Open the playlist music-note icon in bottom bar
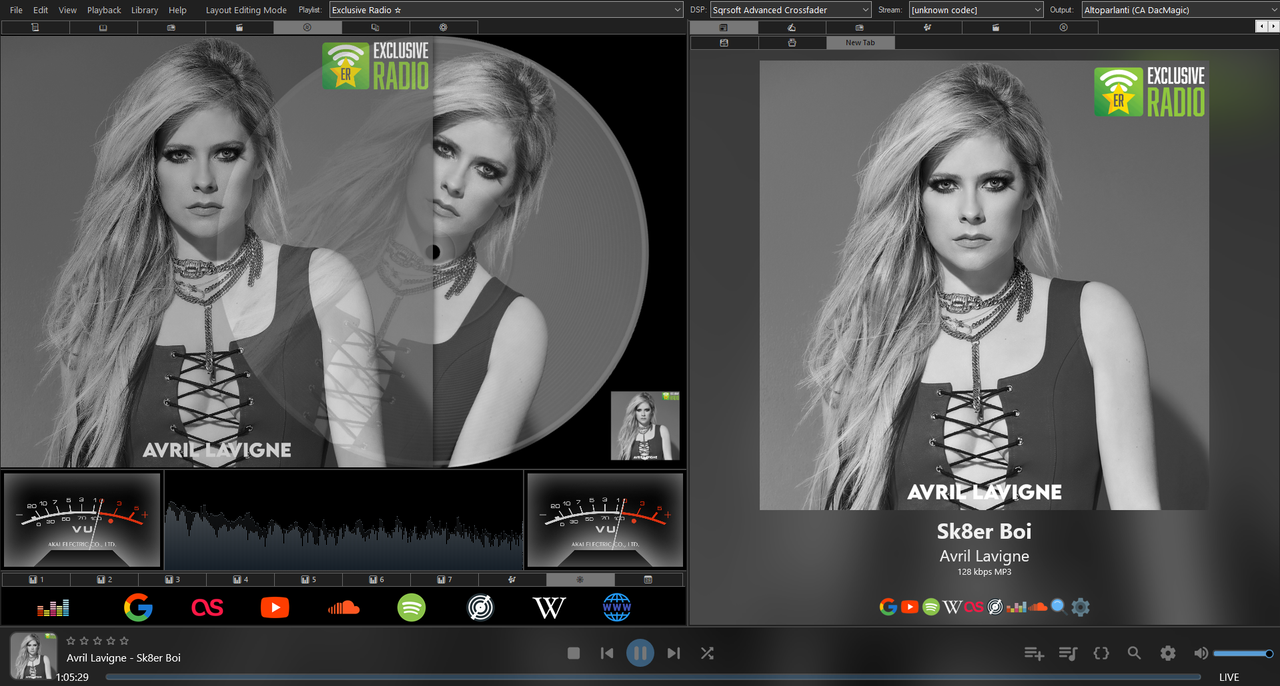The height and width of the screenshot is (686, 1280). click(1068, 653)
